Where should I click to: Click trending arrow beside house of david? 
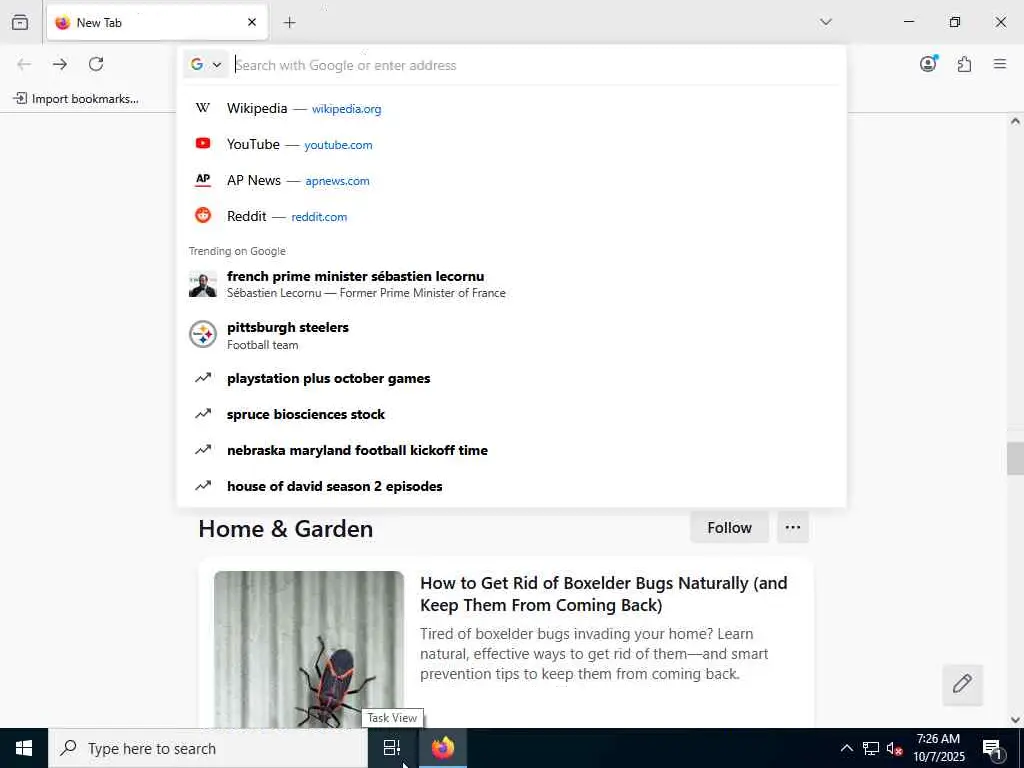(203, 485)
